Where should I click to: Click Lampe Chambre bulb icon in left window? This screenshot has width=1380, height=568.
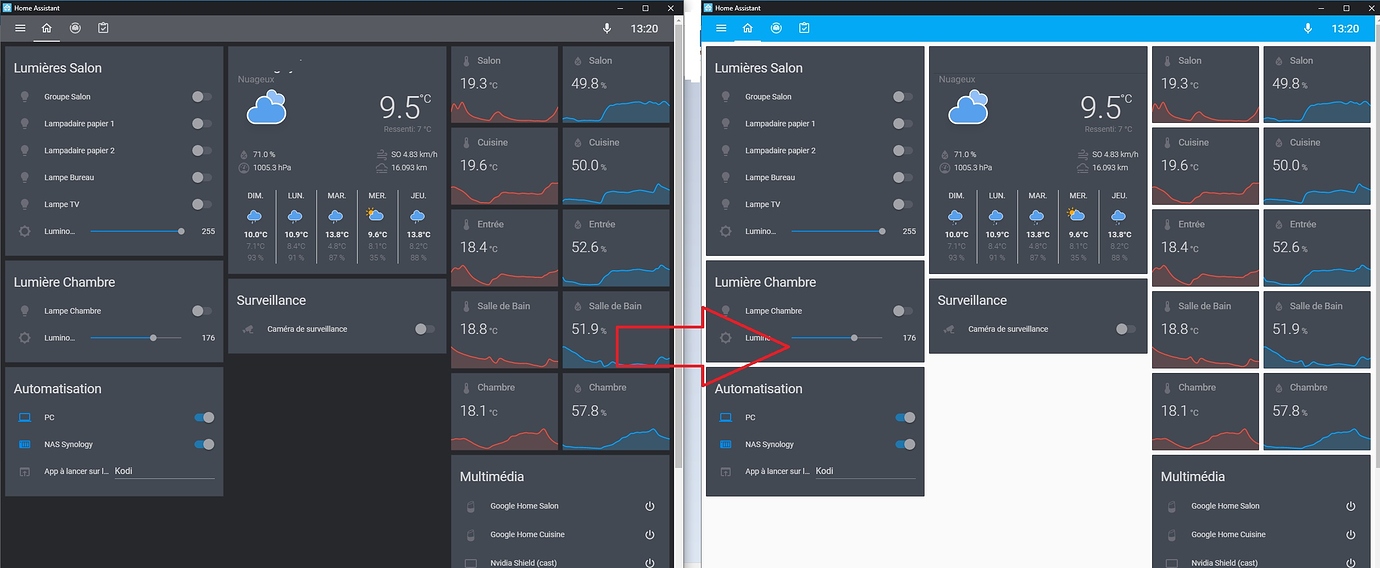tap(25, 311)
